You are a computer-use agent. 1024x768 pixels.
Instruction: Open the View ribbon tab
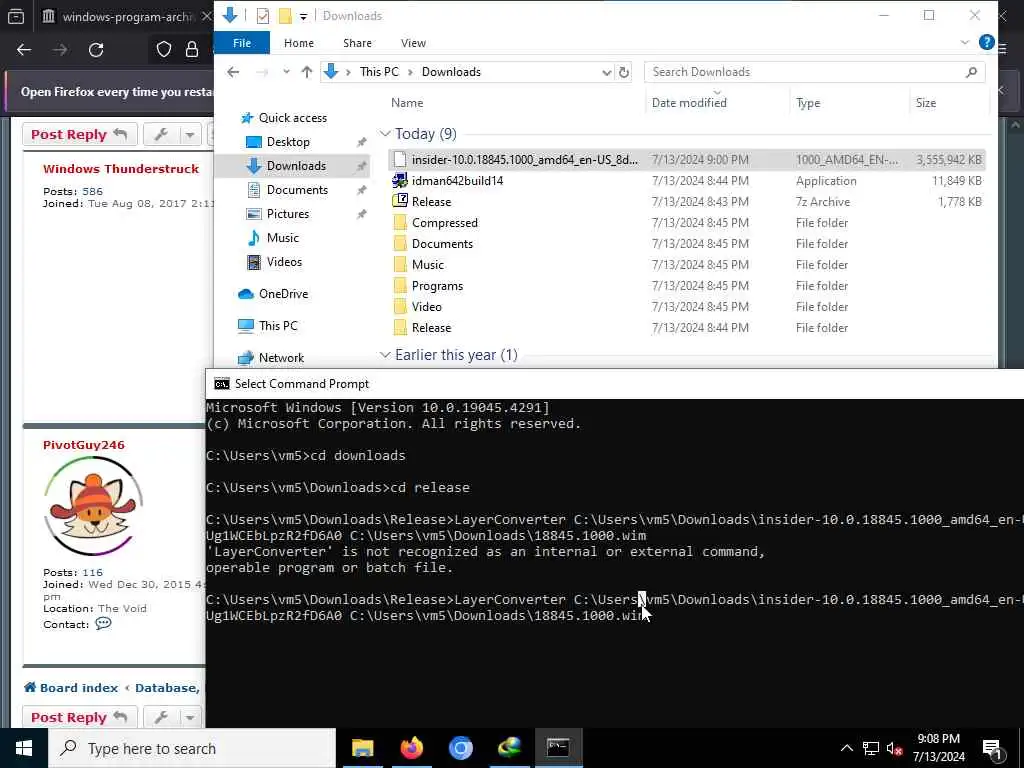coord(413,43)
